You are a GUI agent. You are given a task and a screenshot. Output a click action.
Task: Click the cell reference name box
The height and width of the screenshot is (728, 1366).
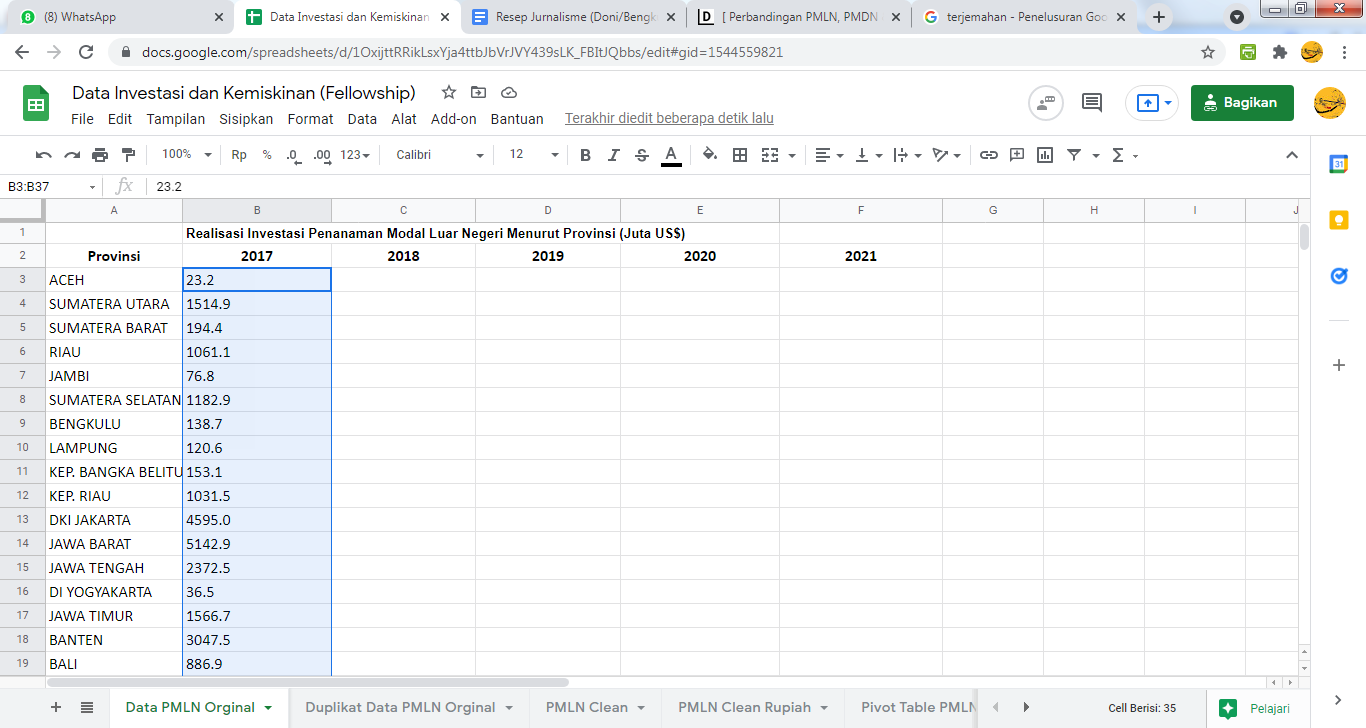(x=50, y=187)
